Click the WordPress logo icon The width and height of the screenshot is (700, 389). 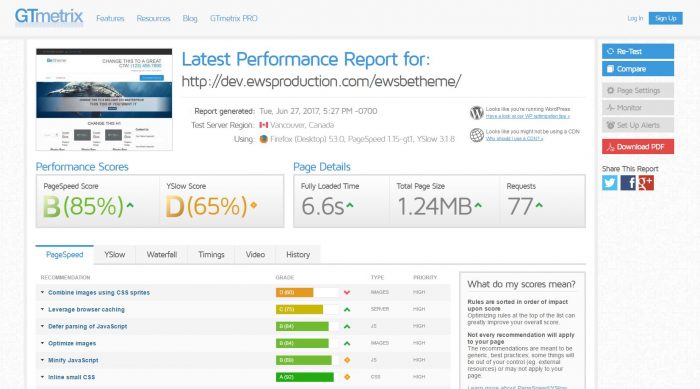point(477,113)
